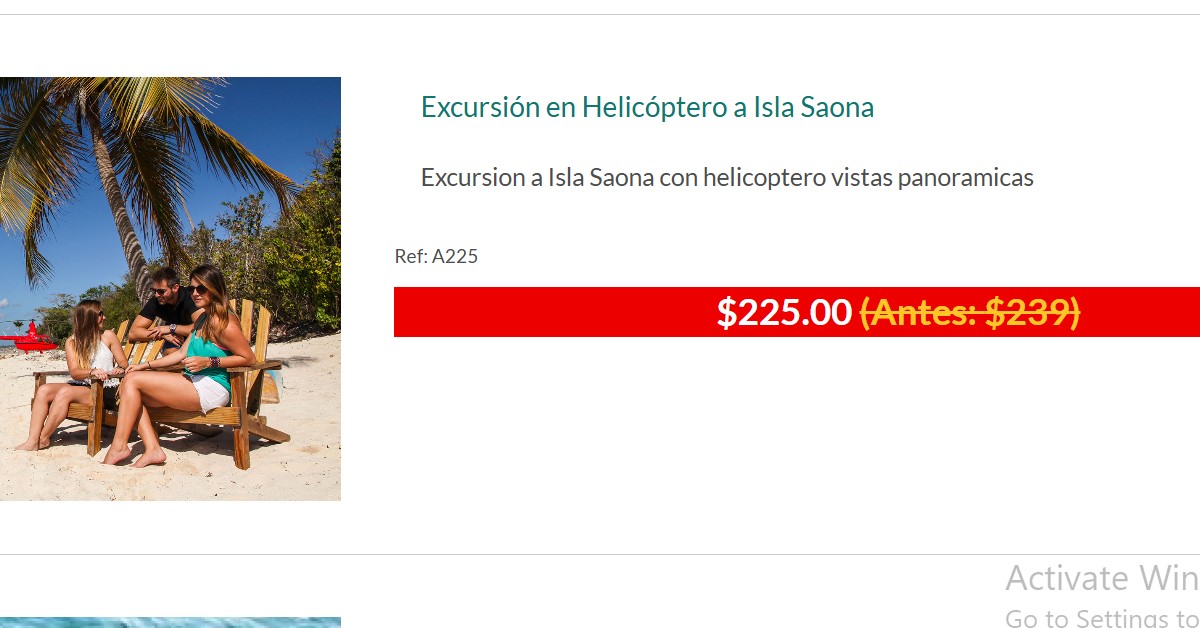Open the next product thumbnail at the bottom
The height and width of the screenshot is (628, 1200).
click(170, 622)
